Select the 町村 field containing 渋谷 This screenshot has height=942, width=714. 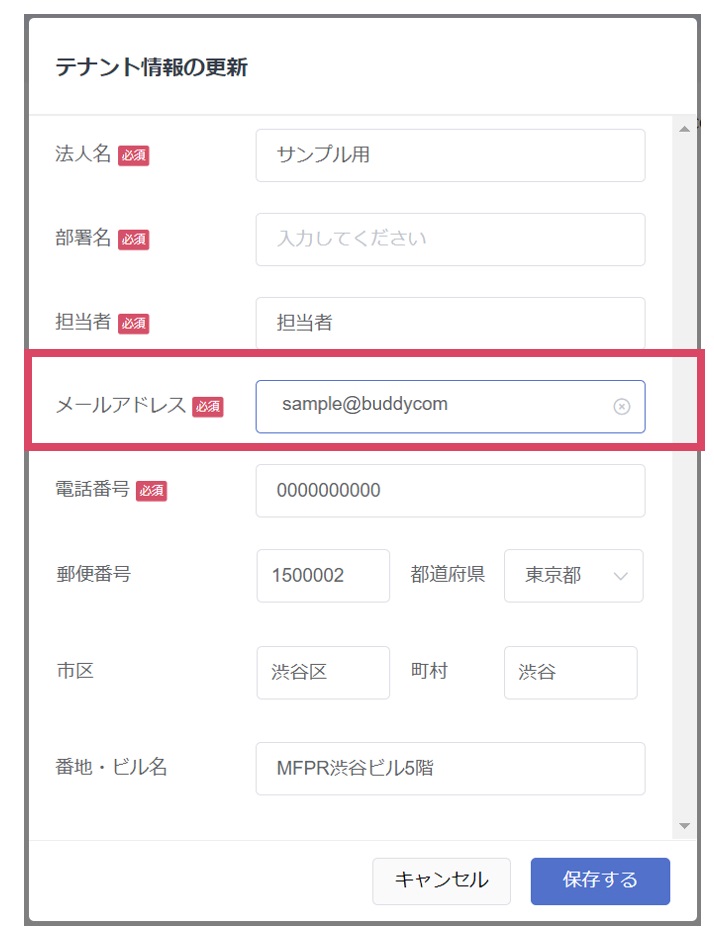click(x=570, y=672)
